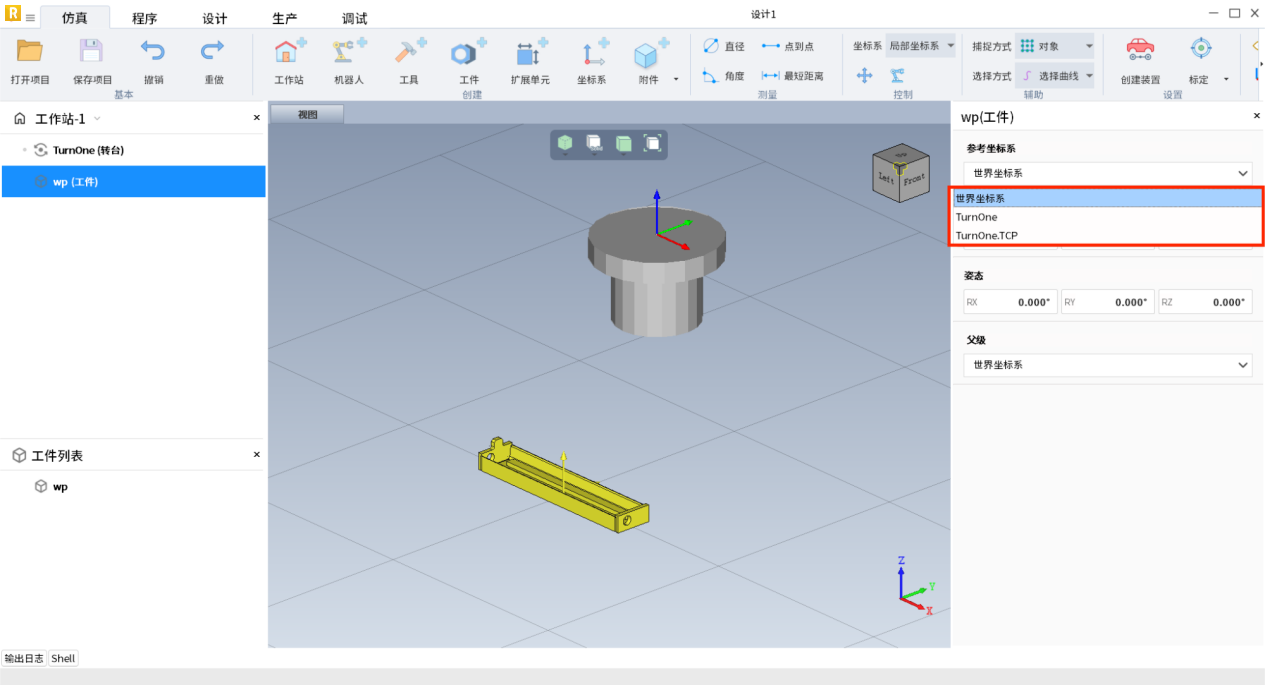This screenshot has width=1265, height=685.
Task: Open the 局部坐标系 coordinate system dropdown
Action: [x=921, y=46]
